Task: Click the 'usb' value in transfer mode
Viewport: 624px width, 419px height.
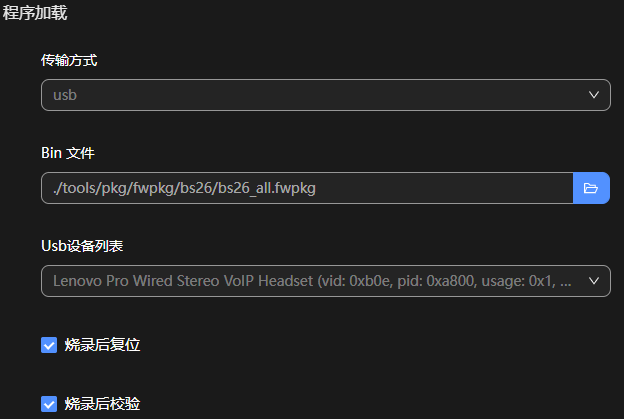Action: 65,95
